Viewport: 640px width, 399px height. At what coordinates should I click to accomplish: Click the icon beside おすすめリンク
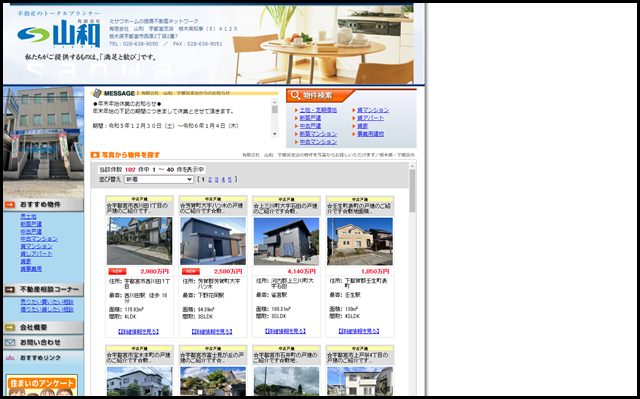(x=10, y=358)
